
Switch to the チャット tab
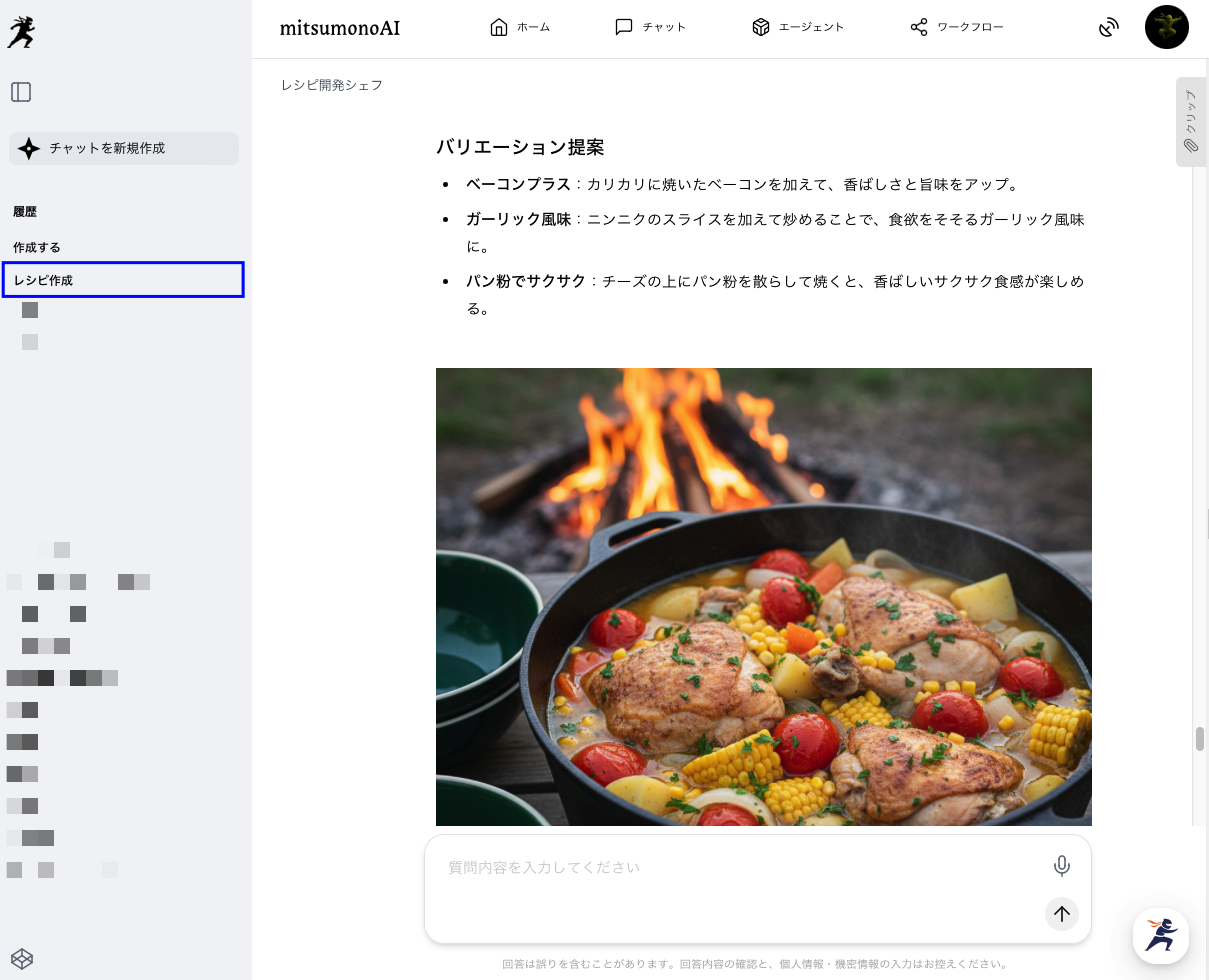tap(650, 27)
